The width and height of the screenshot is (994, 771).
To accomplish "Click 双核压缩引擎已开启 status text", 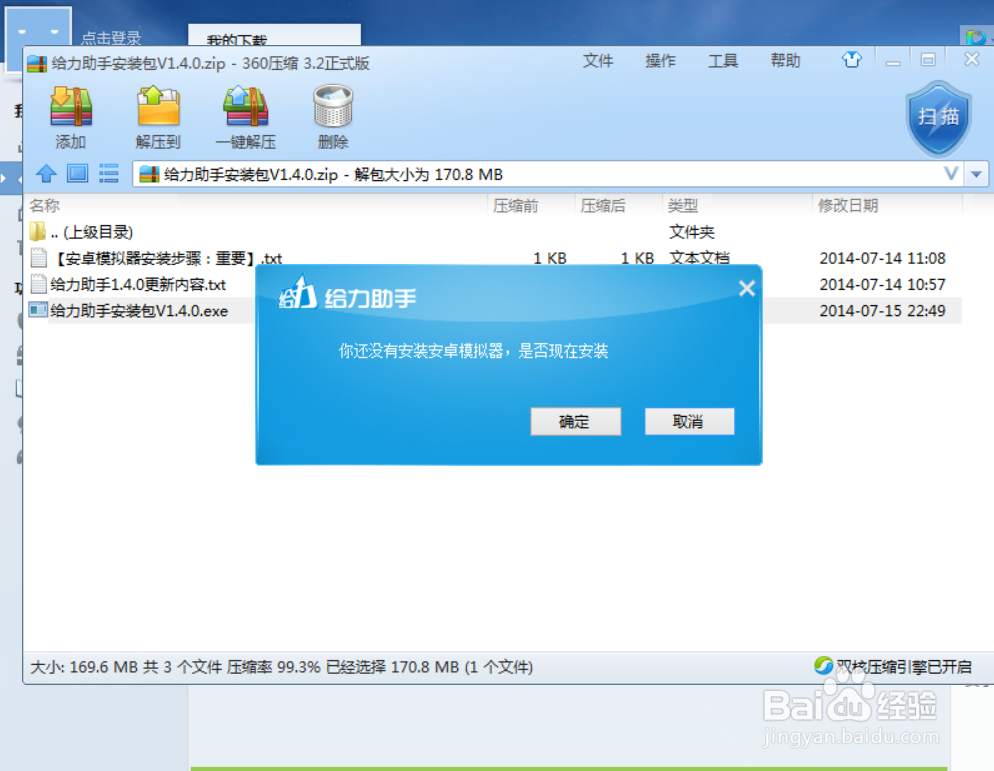I will click(903, 666).
